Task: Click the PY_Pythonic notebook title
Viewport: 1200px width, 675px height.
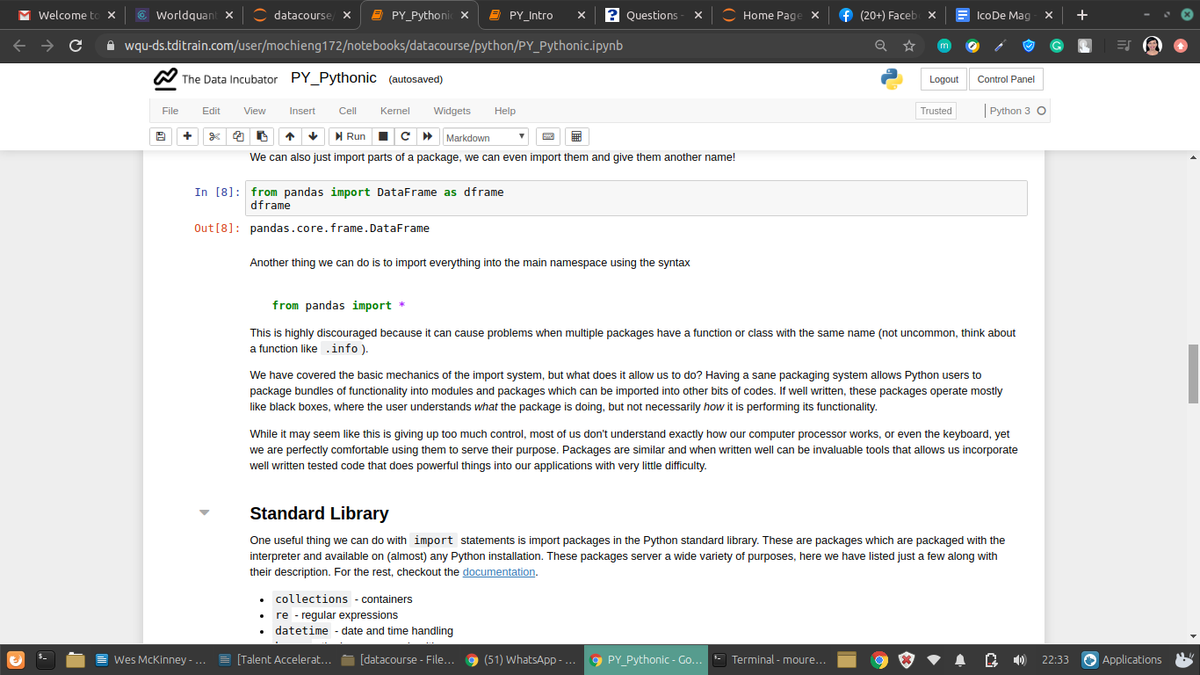Action: (x=333, y=78)
